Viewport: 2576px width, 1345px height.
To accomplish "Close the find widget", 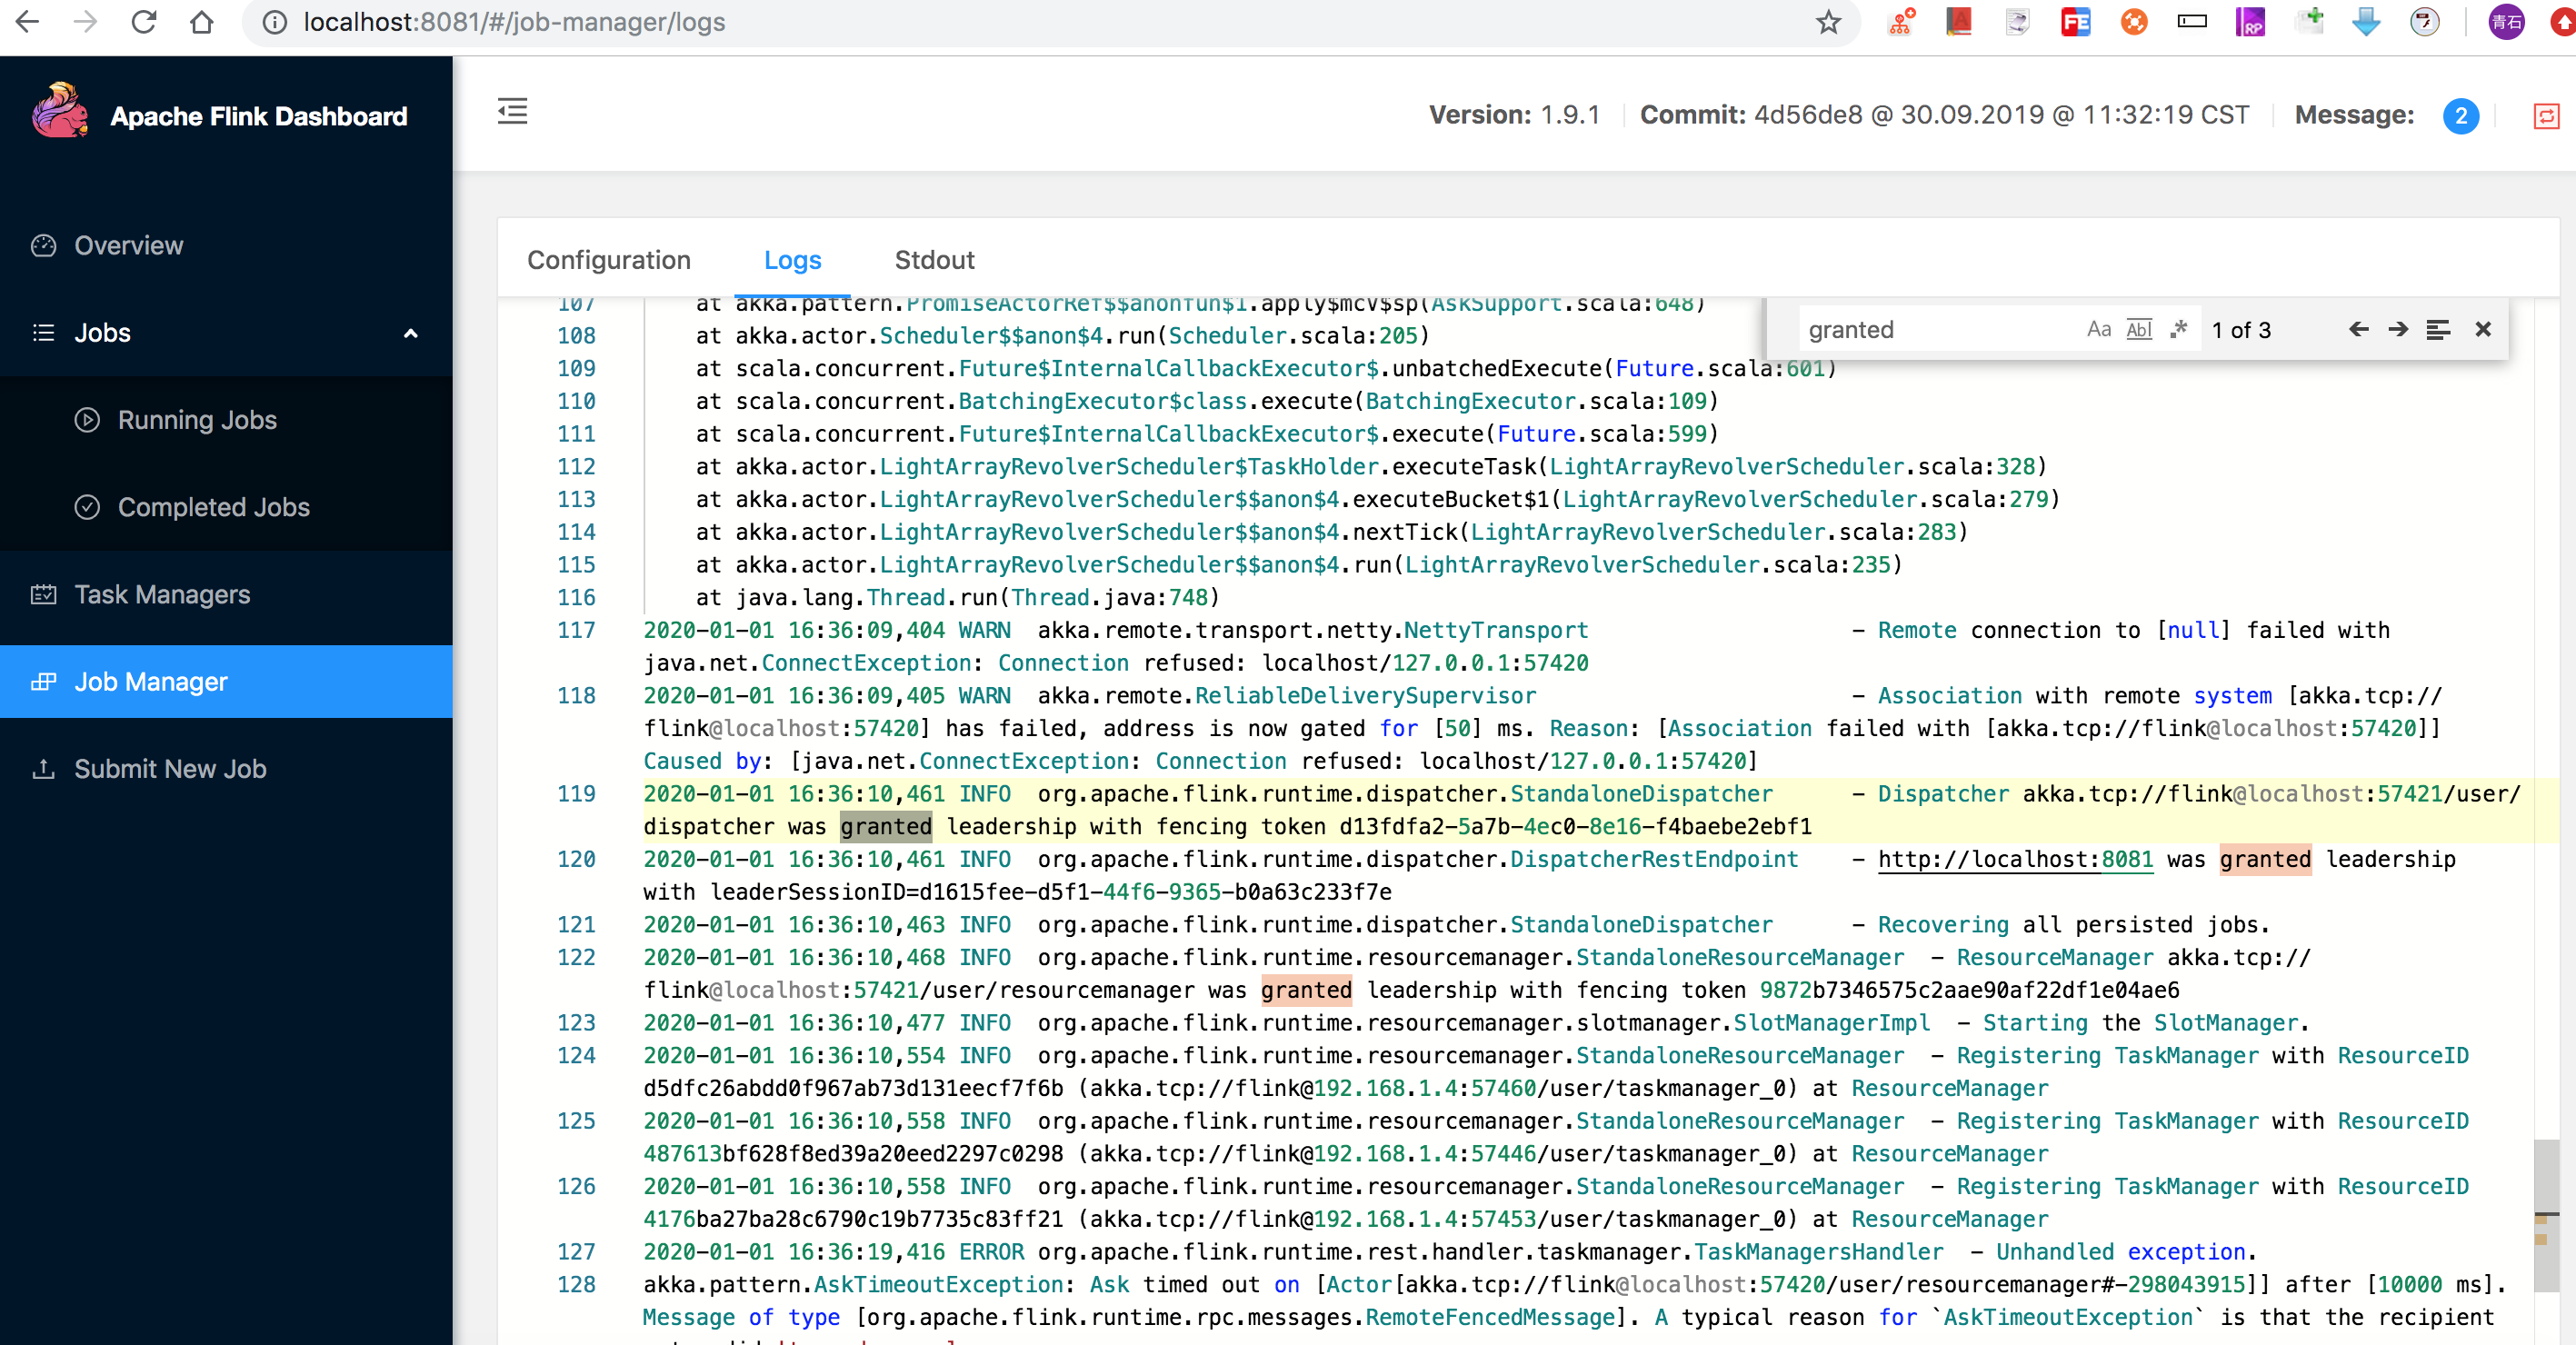I will pos(2483,330).
